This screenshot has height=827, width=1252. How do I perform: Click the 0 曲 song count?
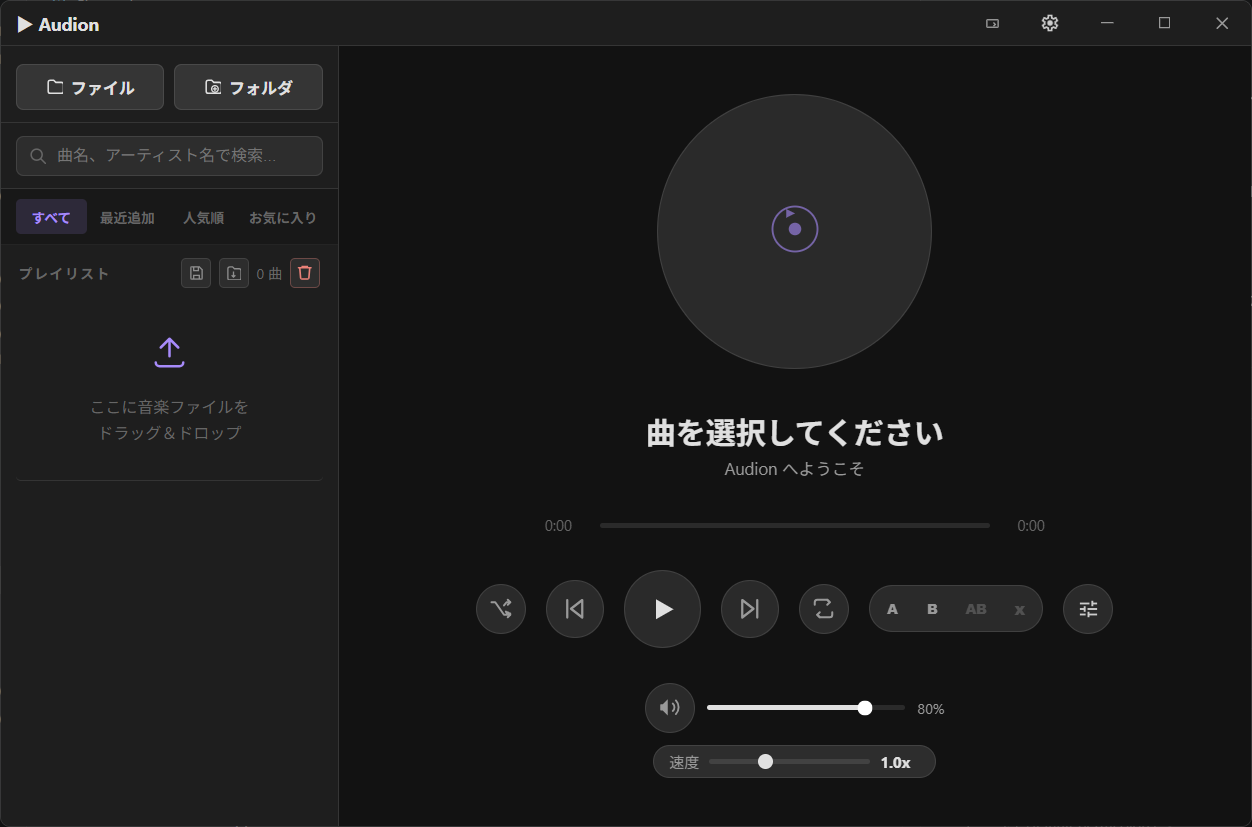[x=269, y=274]
